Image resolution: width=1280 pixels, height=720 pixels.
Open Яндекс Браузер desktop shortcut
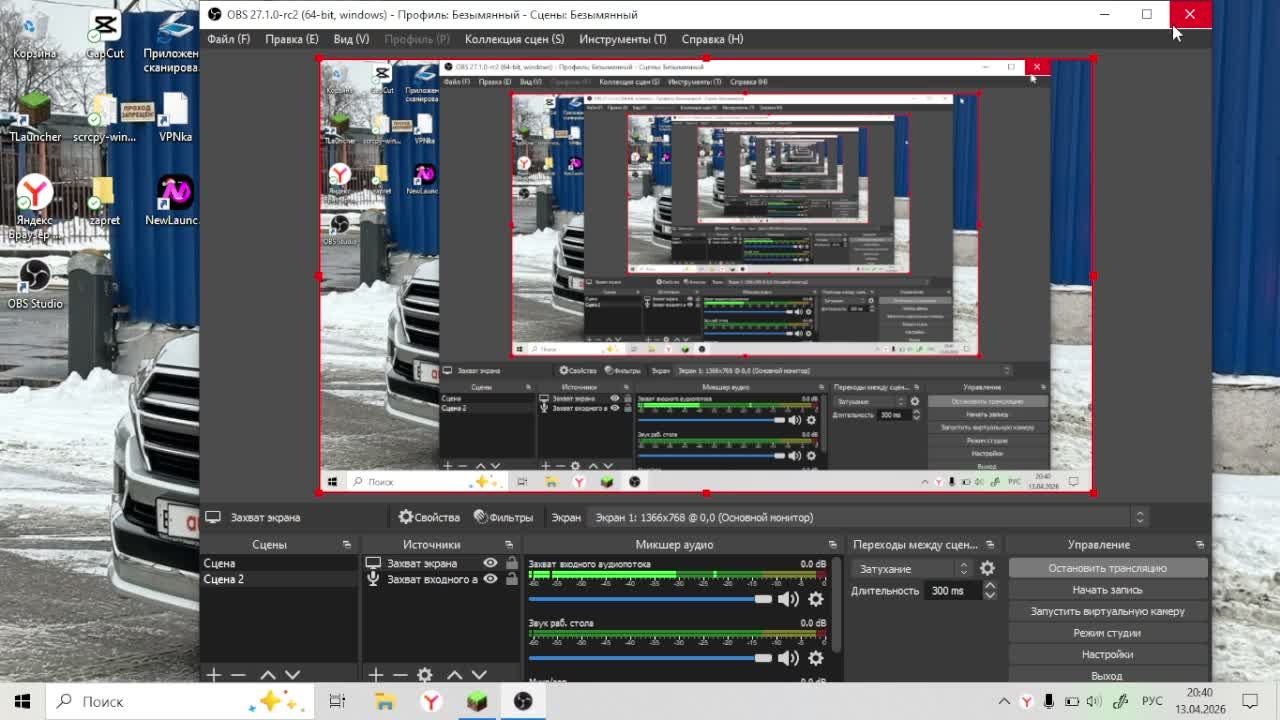[x=35, y=208]
